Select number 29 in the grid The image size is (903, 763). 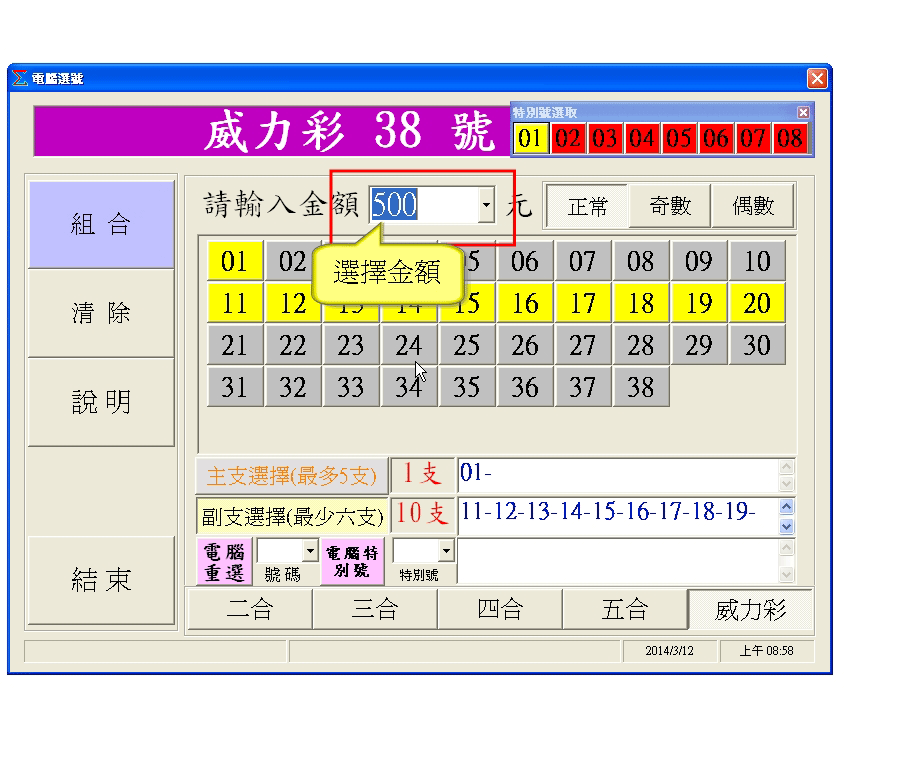point(699,345)
